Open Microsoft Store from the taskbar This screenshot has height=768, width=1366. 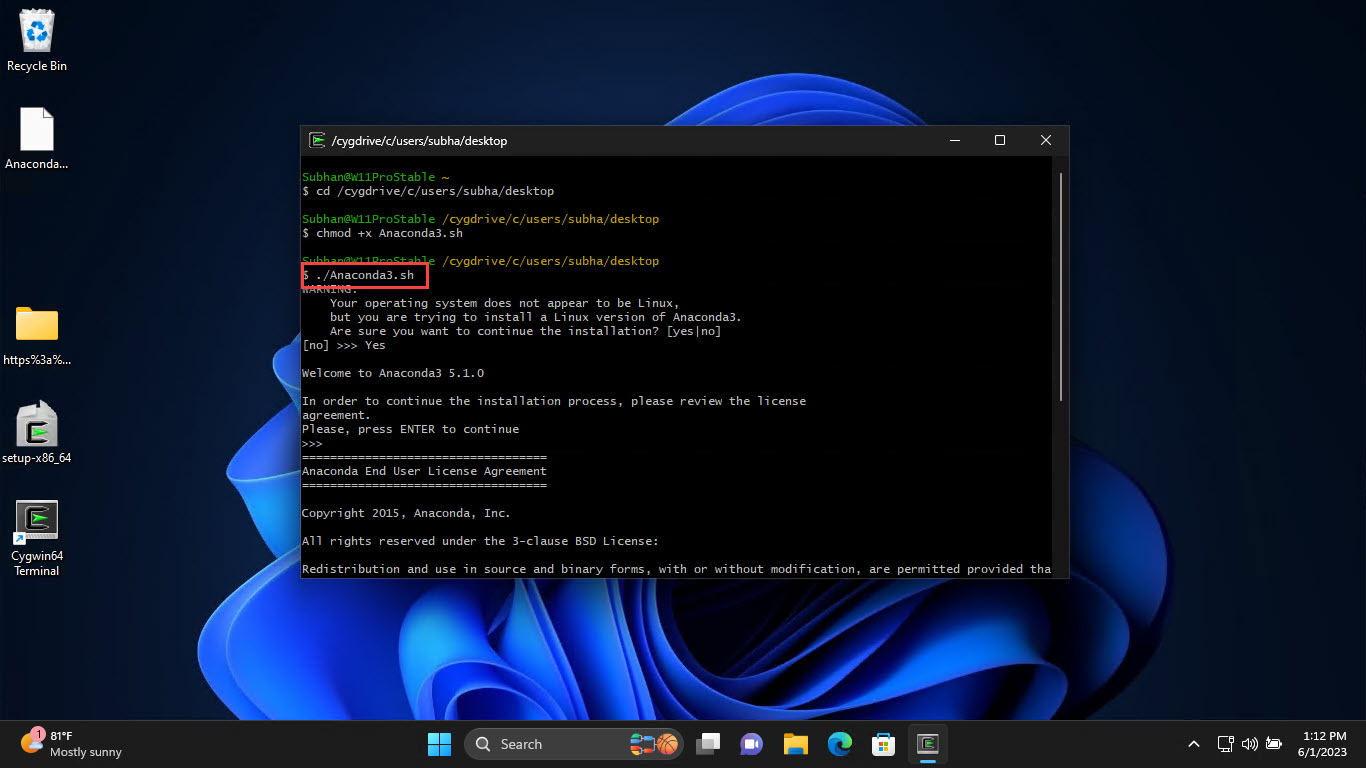click(x=883, y=744)
